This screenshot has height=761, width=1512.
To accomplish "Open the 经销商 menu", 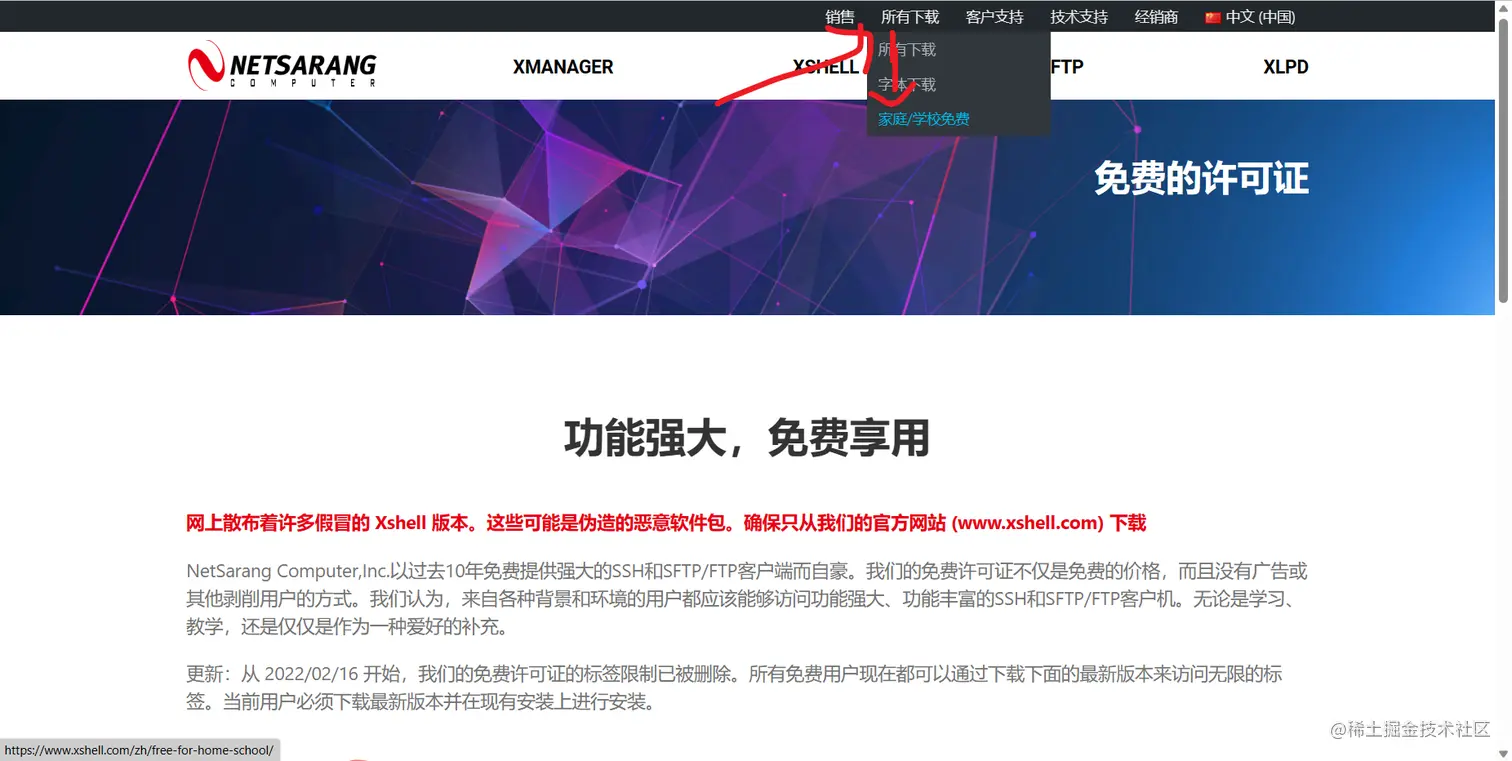I will [1156, 17].
